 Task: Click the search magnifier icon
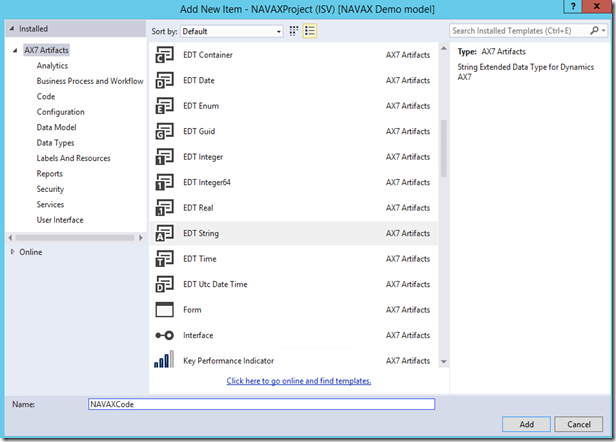594,31
